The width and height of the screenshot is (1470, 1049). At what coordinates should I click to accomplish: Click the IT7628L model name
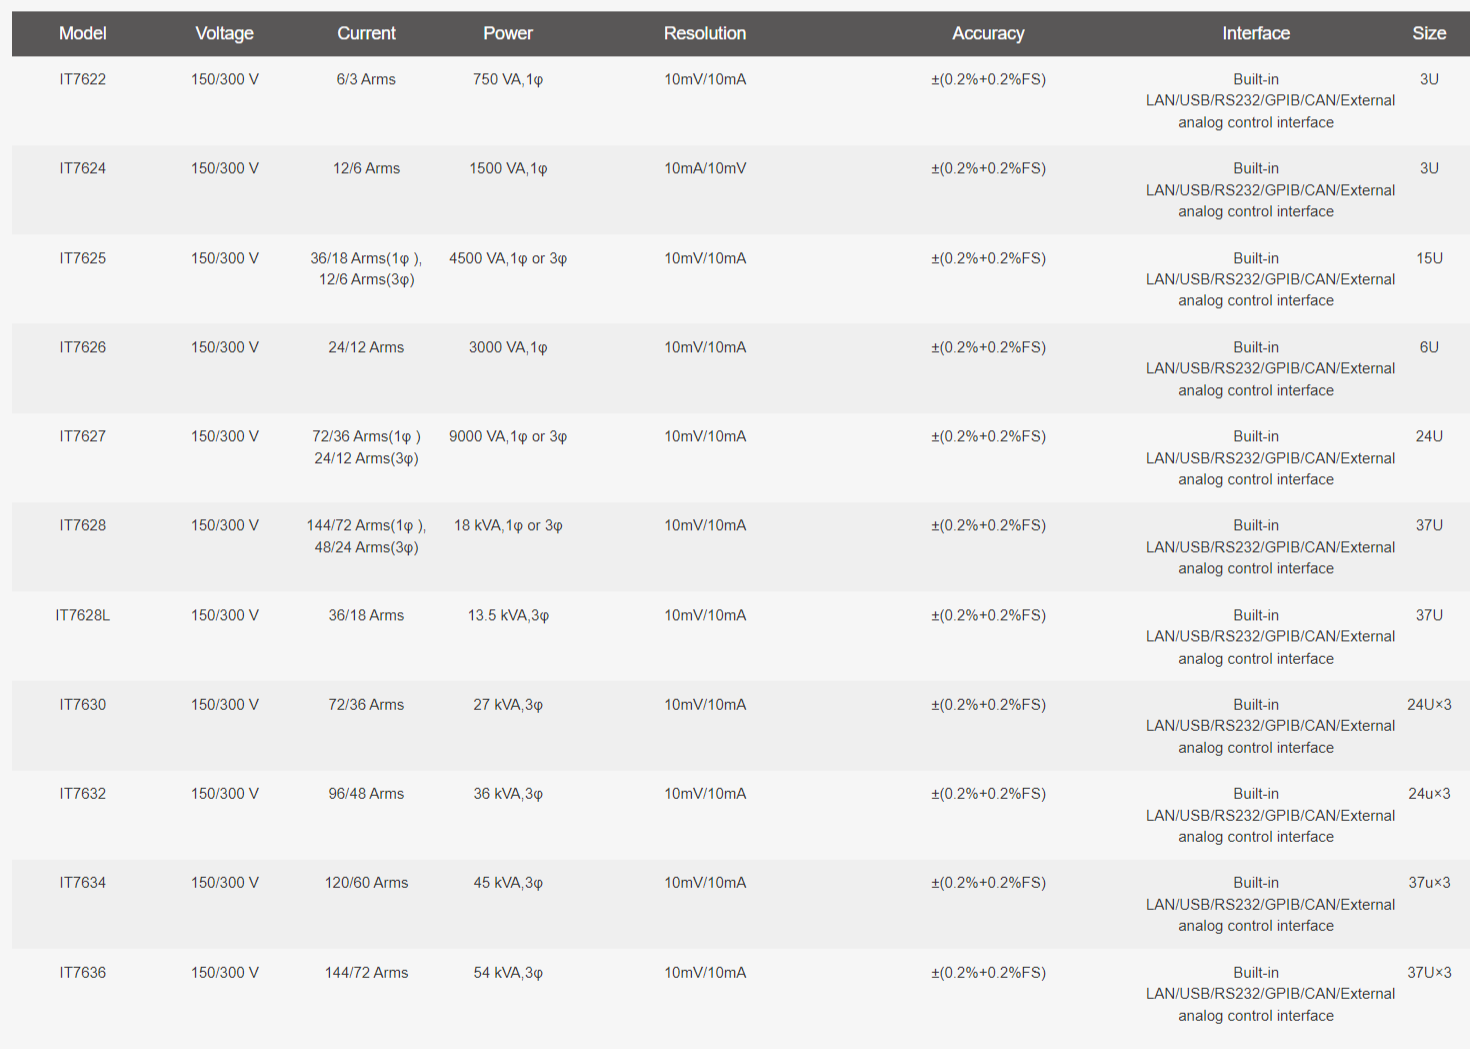82,615
